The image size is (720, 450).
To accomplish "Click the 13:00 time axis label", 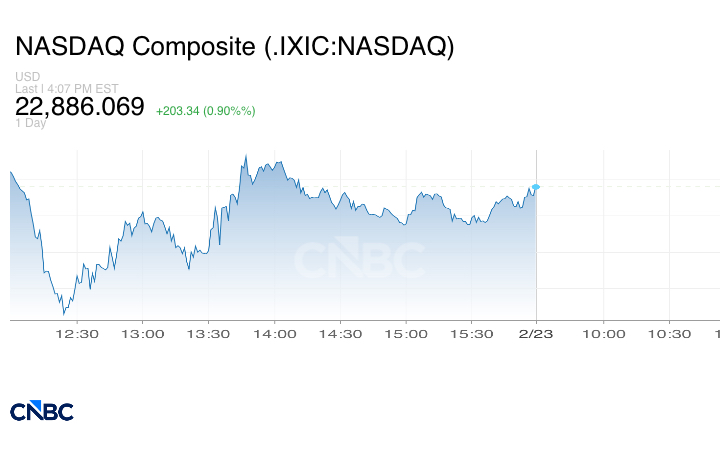I will click(142, 334).
